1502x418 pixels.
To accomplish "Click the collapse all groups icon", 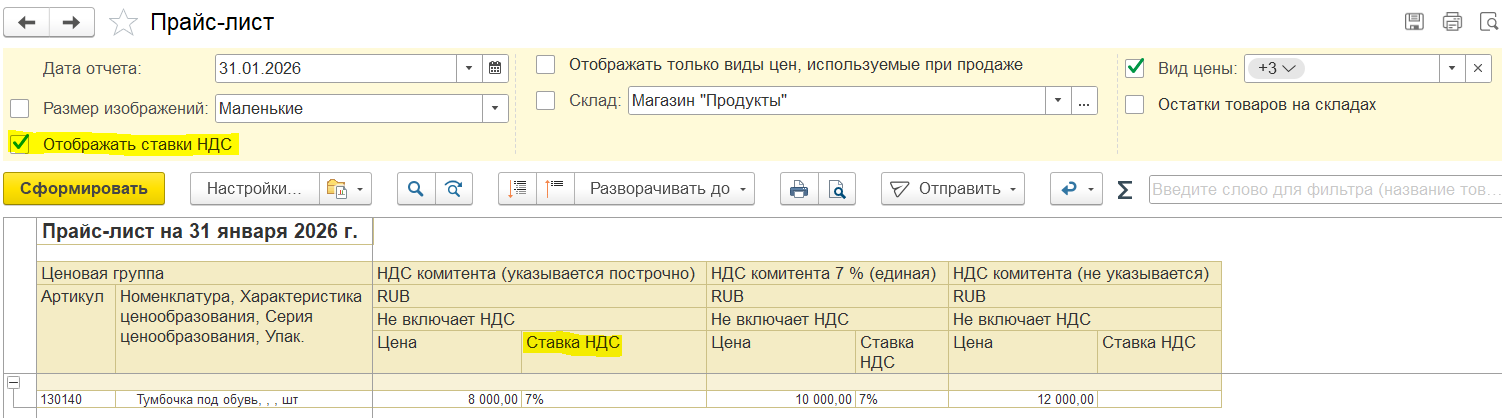I will tap(555, 188).
